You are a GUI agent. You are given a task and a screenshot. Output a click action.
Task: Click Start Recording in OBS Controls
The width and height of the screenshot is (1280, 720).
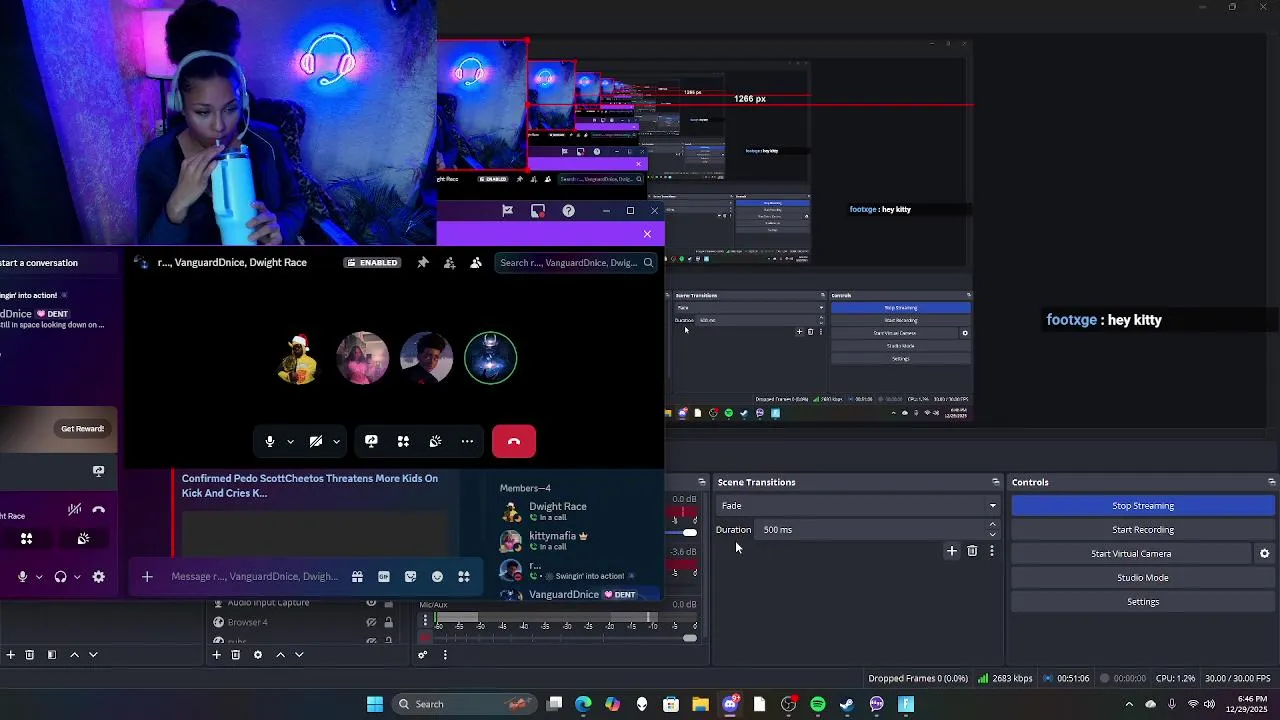point(1143,530)
